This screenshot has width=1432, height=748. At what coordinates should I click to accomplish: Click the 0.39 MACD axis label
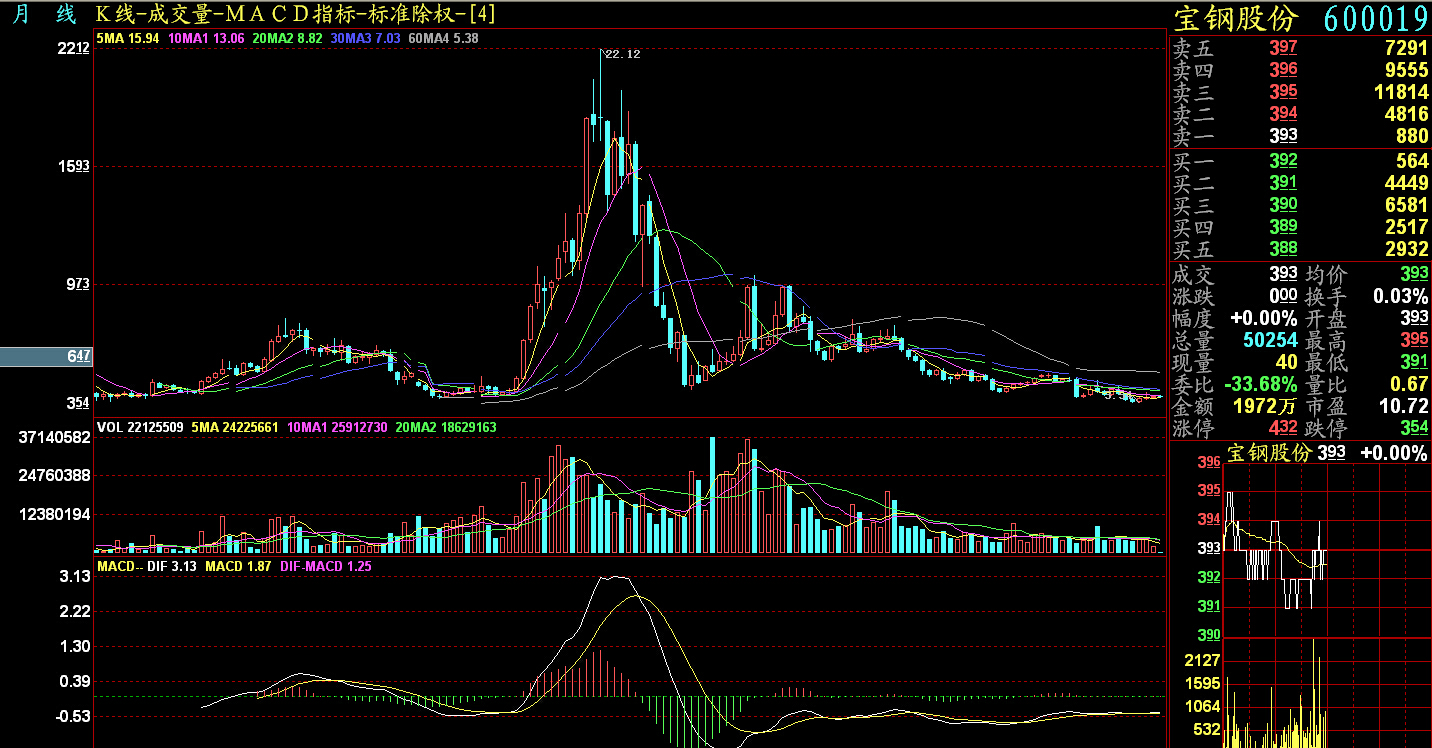pyautogui.click(x=76, y=681)
